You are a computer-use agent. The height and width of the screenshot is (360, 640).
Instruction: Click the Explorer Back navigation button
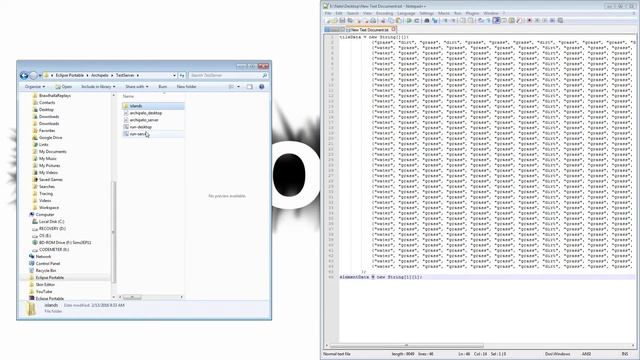point(24,76)
